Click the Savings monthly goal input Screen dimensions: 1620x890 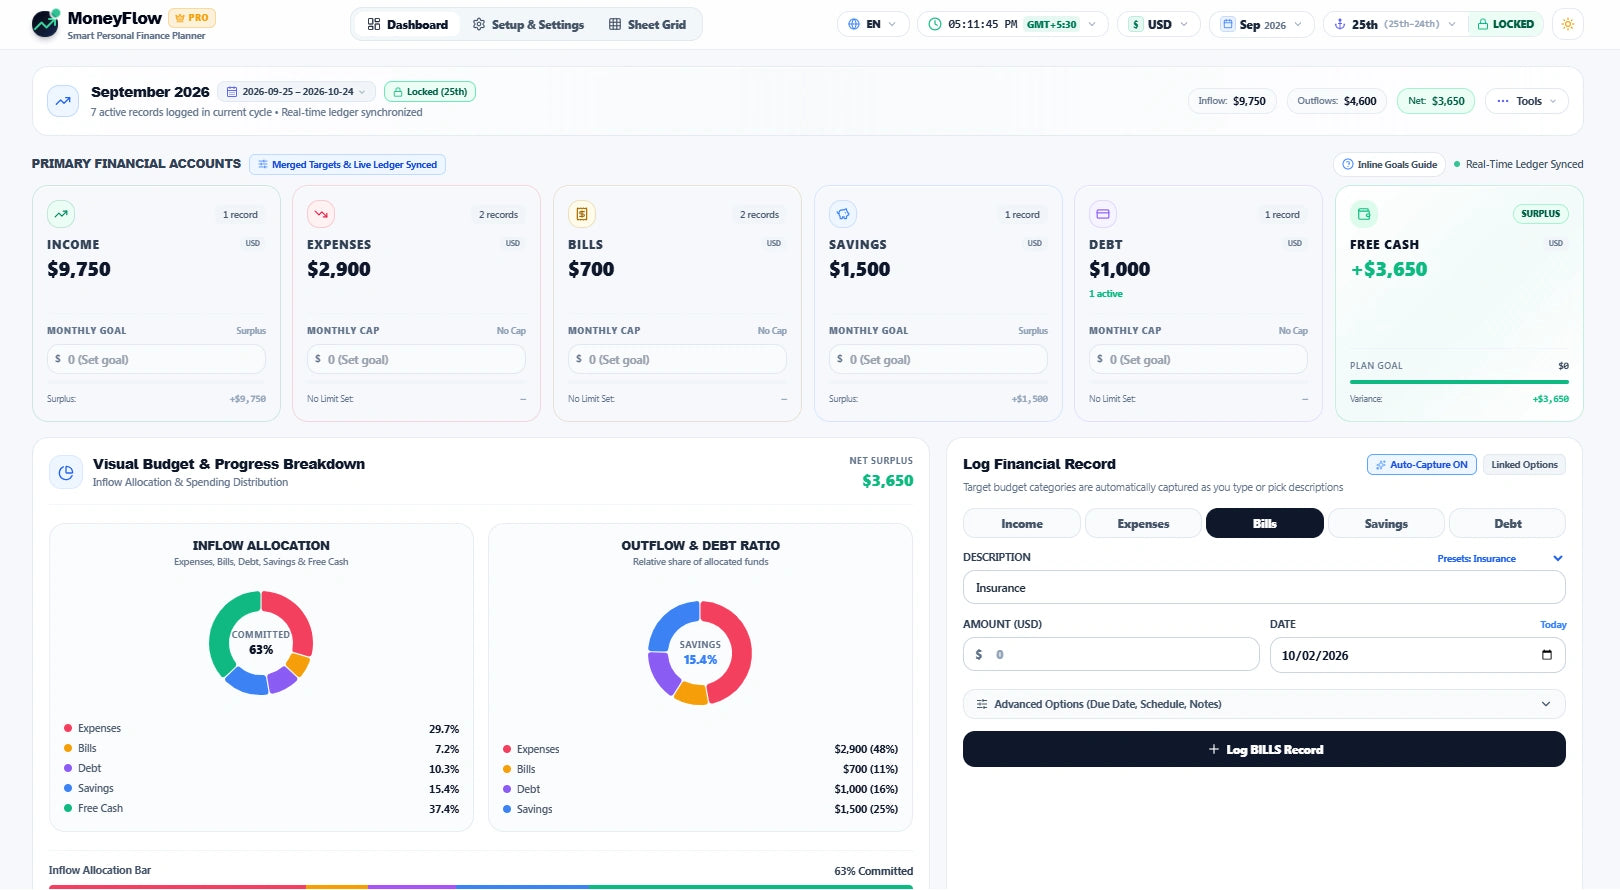pyautogui.click(x=938, y=359)
